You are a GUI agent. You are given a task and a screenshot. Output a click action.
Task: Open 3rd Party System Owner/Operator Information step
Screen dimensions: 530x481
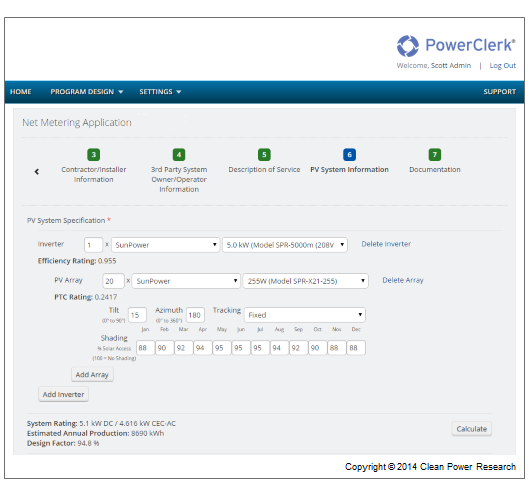[x=179, y=179]
